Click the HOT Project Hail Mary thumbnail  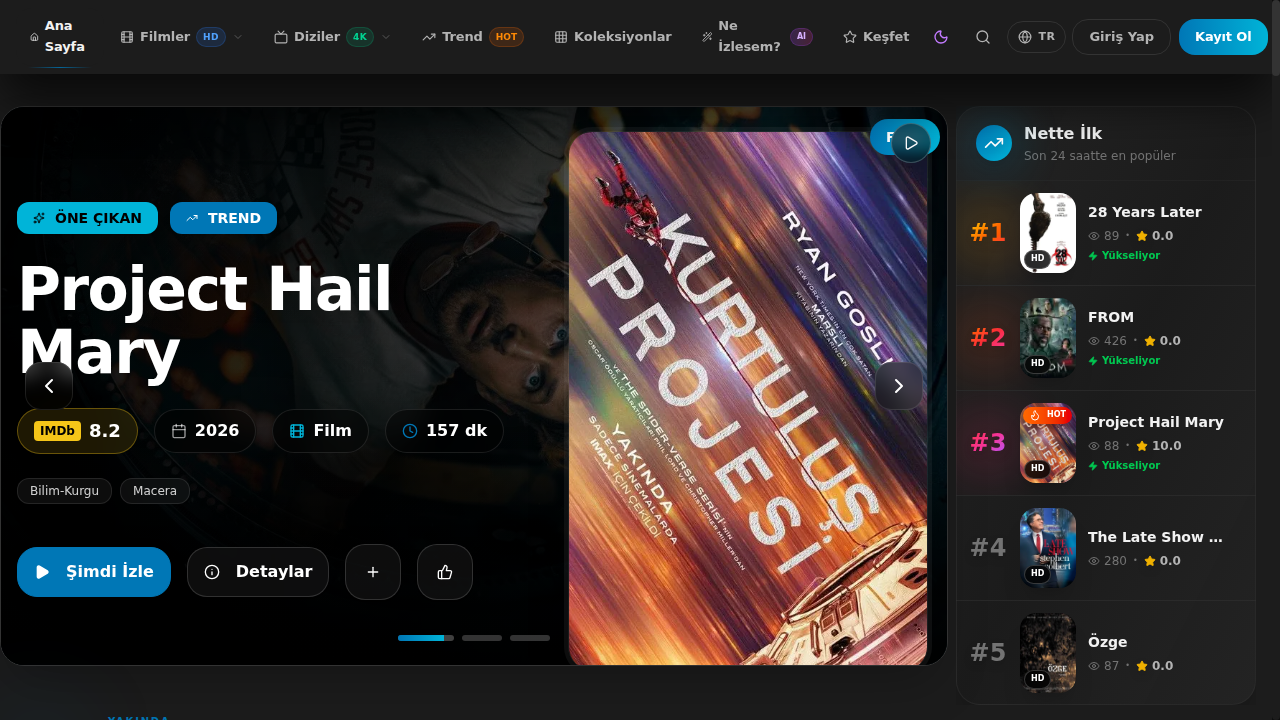click(x=1048, y=443)
